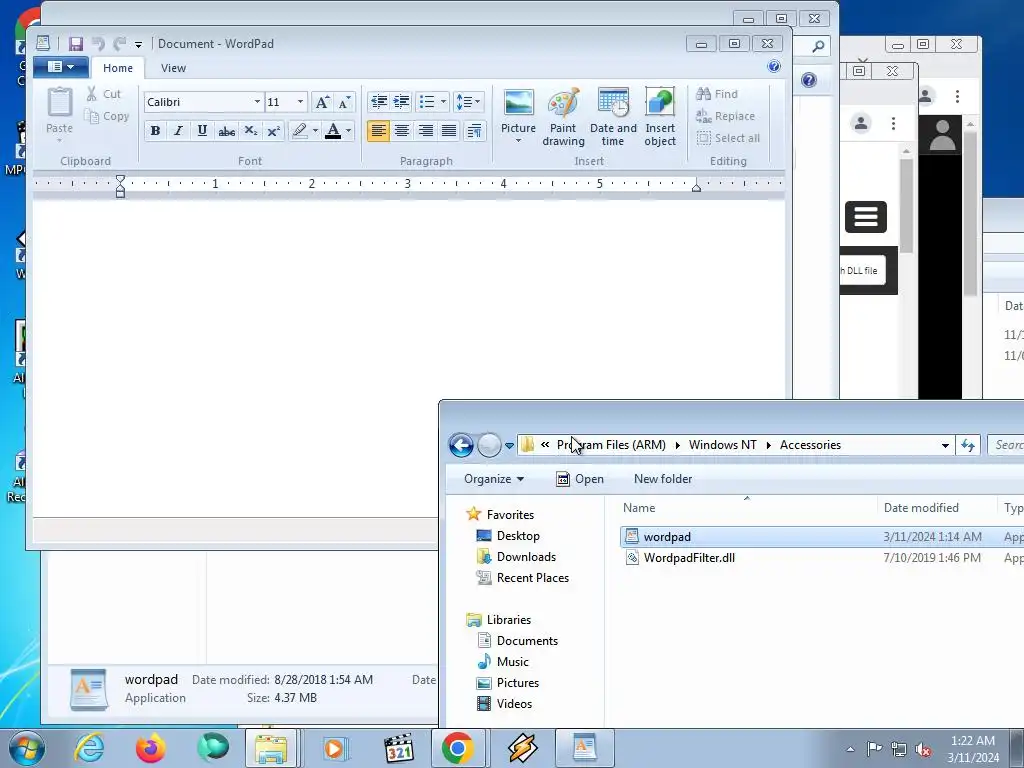Open the Explorer address bar history dropdown

click(945, 445)
